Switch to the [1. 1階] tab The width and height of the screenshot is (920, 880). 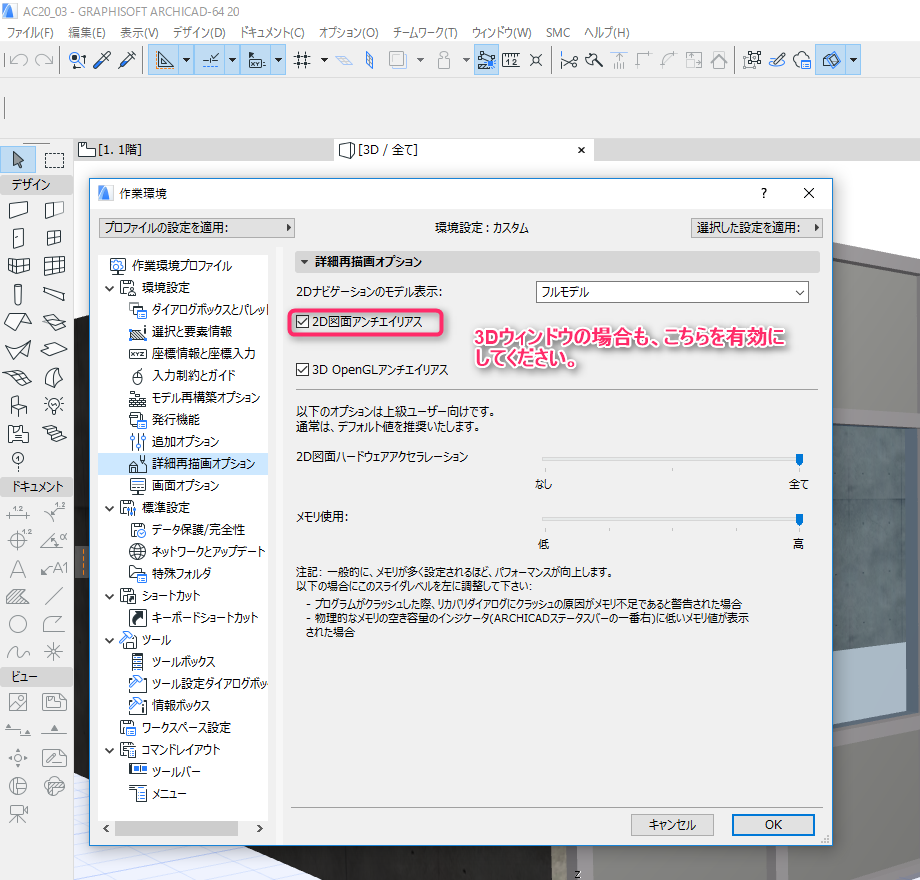110,150
